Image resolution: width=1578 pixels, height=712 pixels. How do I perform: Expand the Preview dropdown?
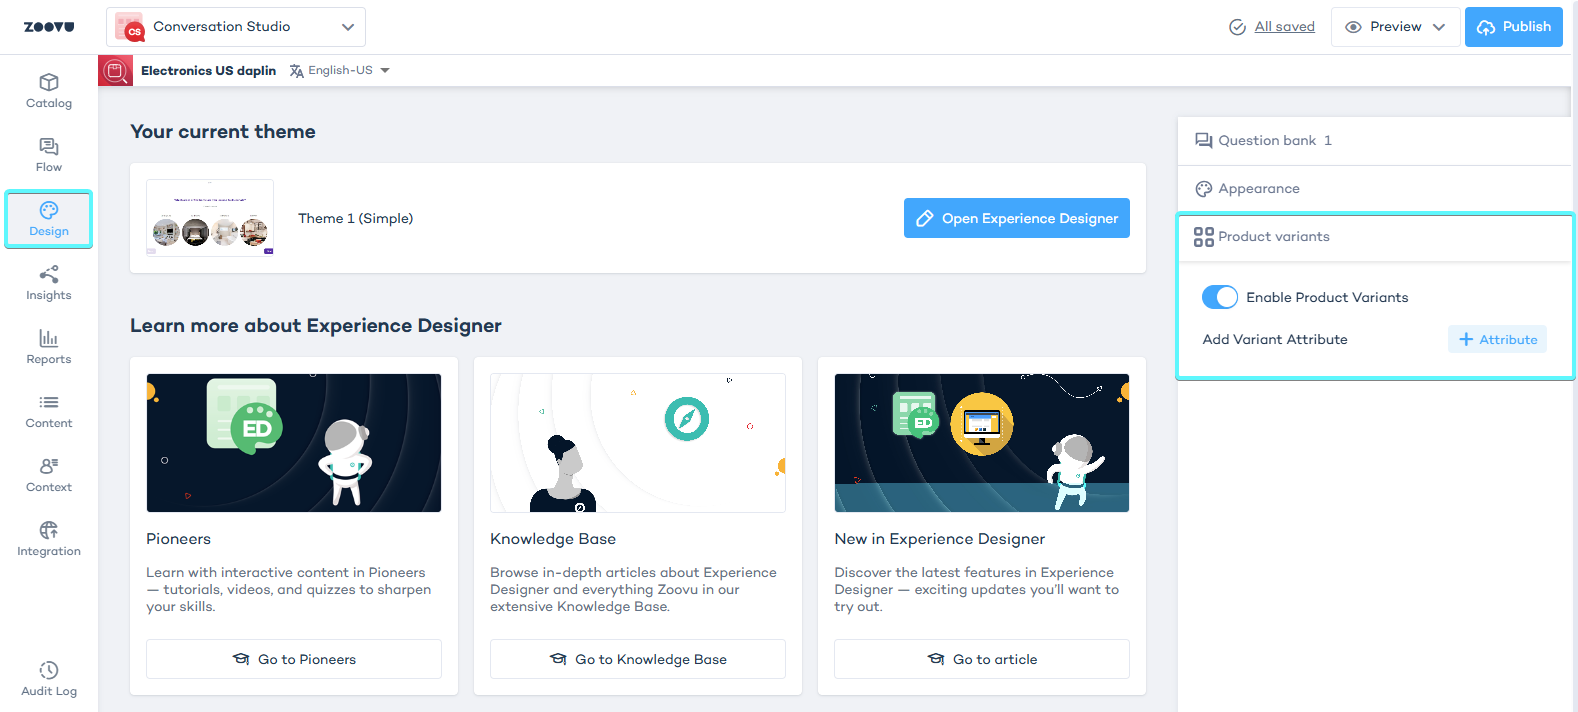(1395, 27)
